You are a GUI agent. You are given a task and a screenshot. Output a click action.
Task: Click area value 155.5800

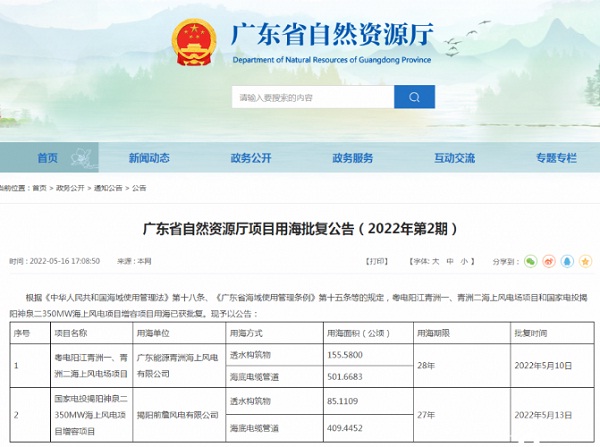point(345,355)
